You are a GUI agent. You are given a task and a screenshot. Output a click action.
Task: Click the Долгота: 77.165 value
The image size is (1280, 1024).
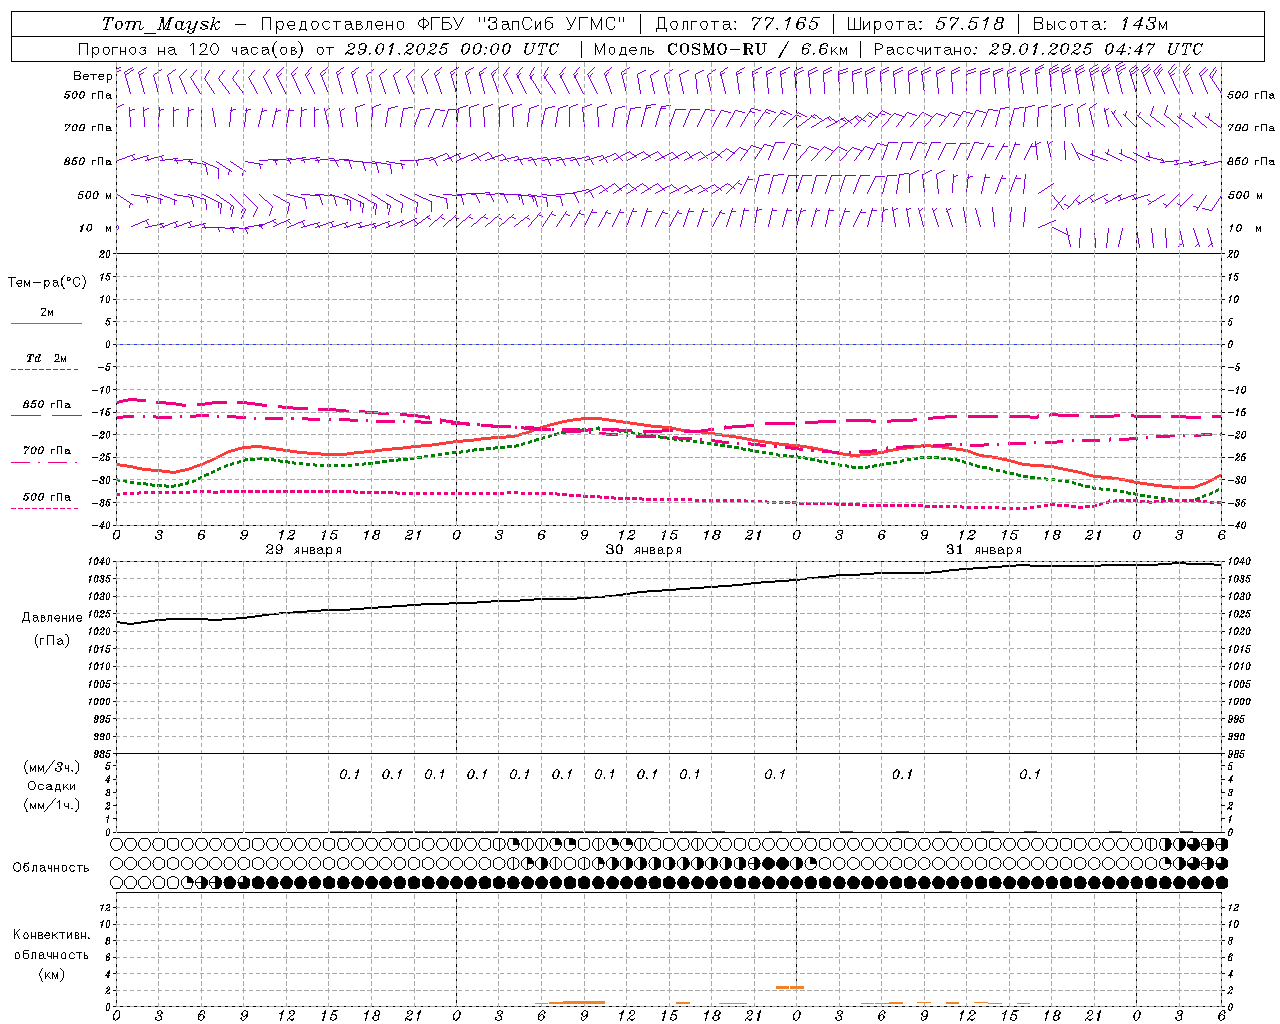point(737,24)
